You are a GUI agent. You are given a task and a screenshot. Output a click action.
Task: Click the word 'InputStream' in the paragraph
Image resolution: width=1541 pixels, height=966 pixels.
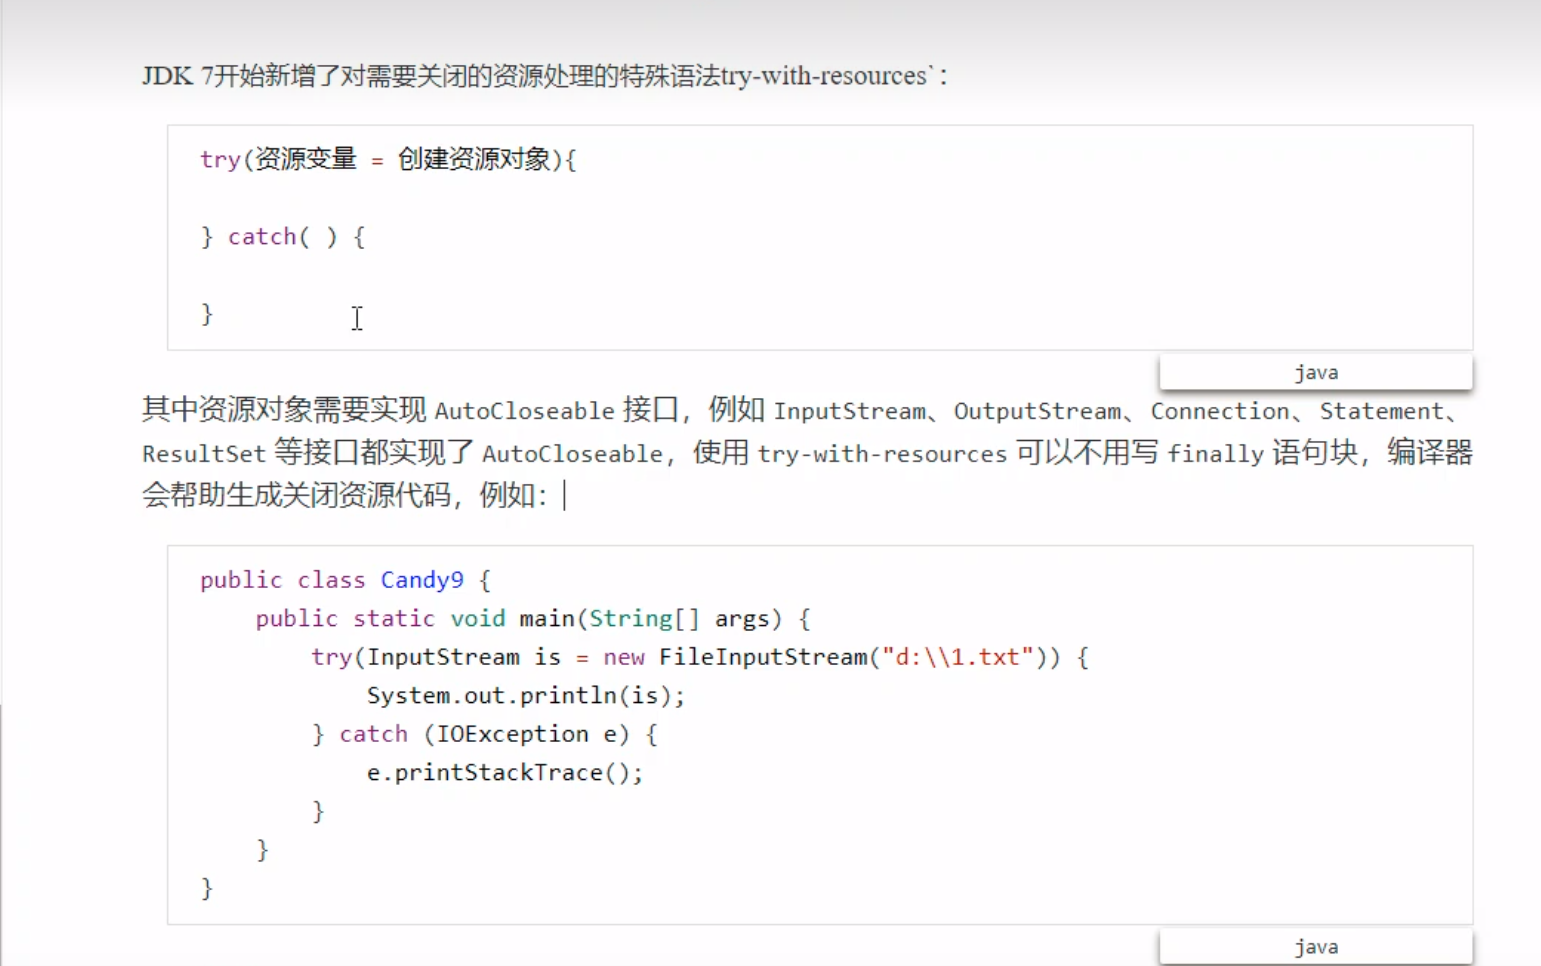tap(849, 411)
